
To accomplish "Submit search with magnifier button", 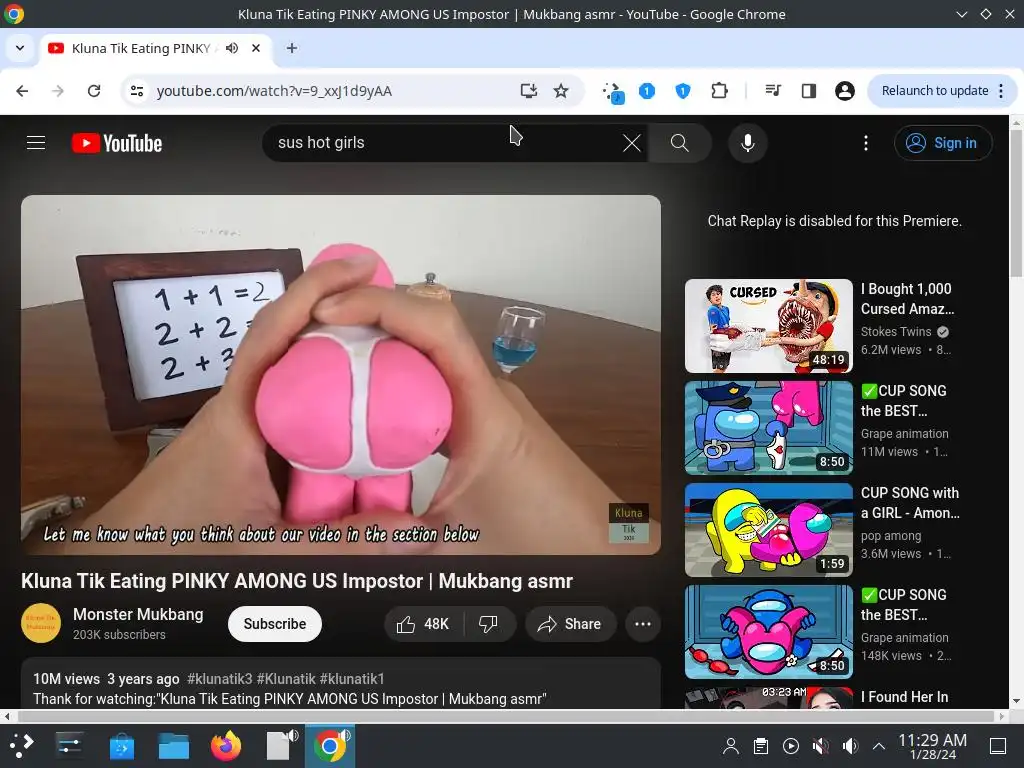I will 680,142.
